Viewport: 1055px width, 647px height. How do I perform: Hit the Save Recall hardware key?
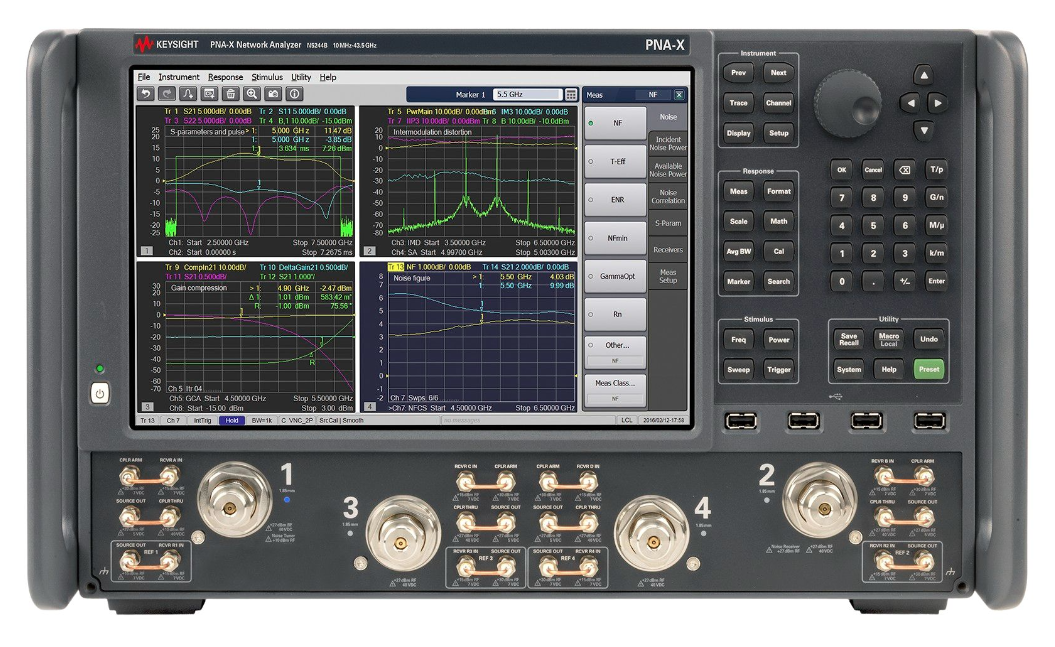click(848, 339)
